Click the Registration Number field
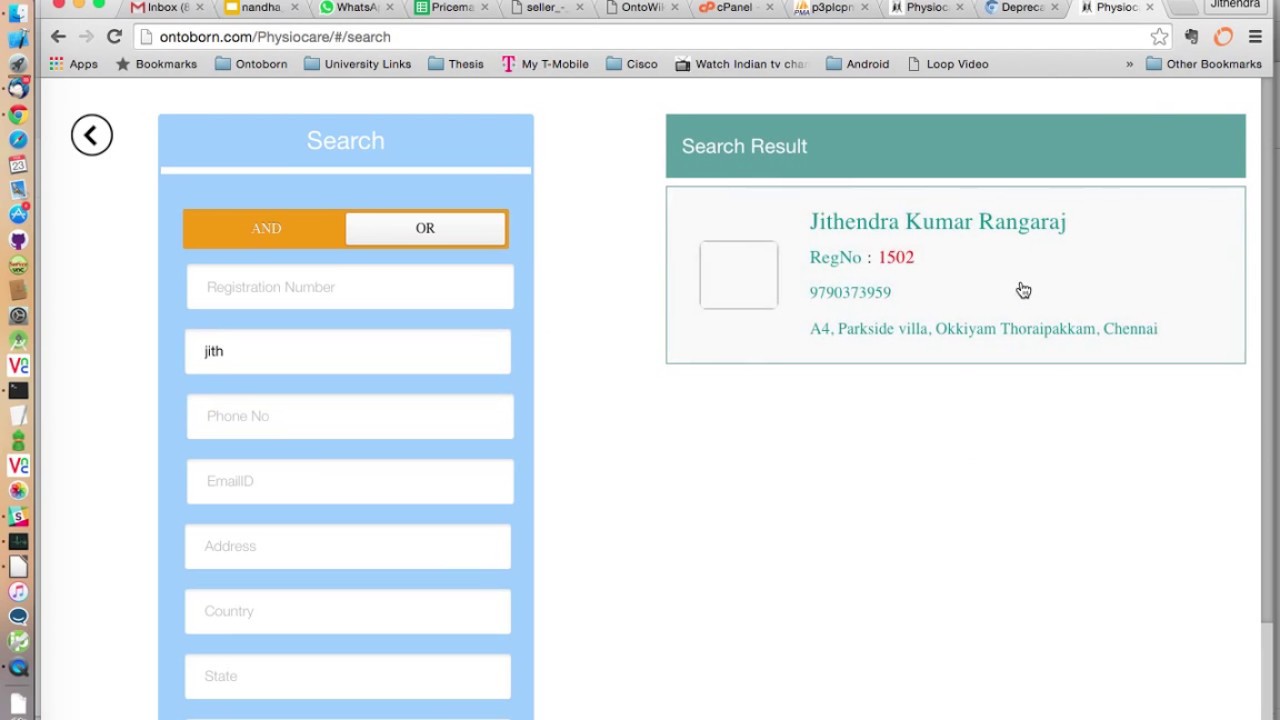1280x720 pixels. [x=350, y=287]
